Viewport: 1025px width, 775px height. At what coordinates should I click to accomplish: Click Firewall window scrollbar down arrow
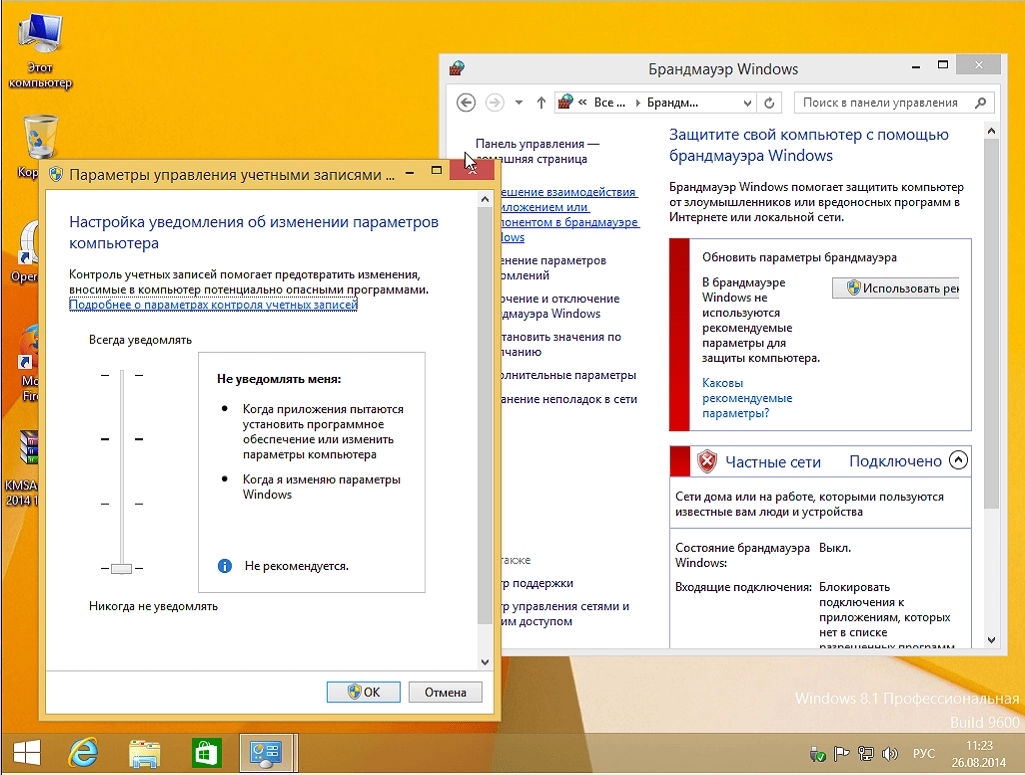(991, 640)
